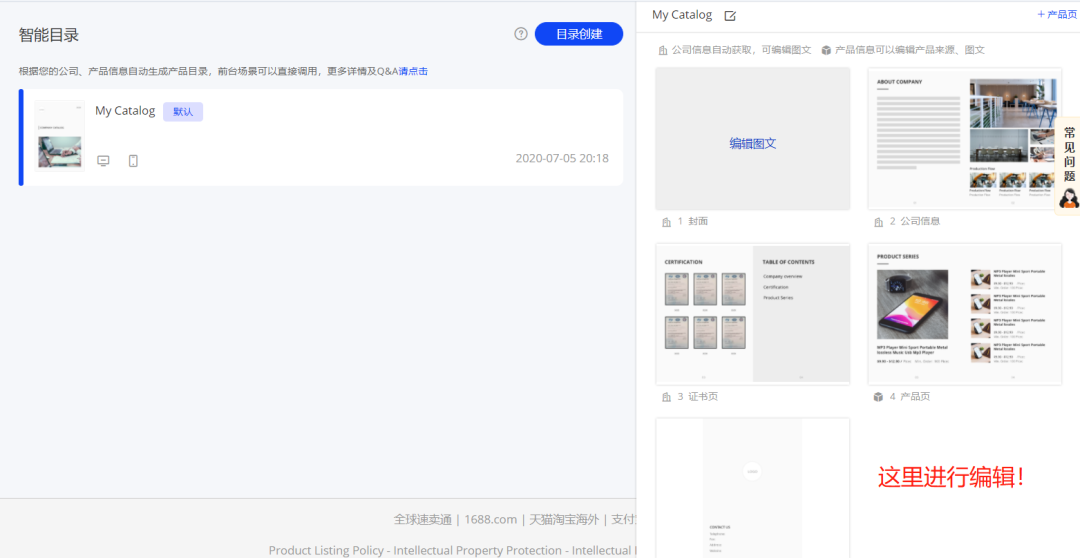Open the Certification page thumbnail
1080x558 pixels.
752,313
